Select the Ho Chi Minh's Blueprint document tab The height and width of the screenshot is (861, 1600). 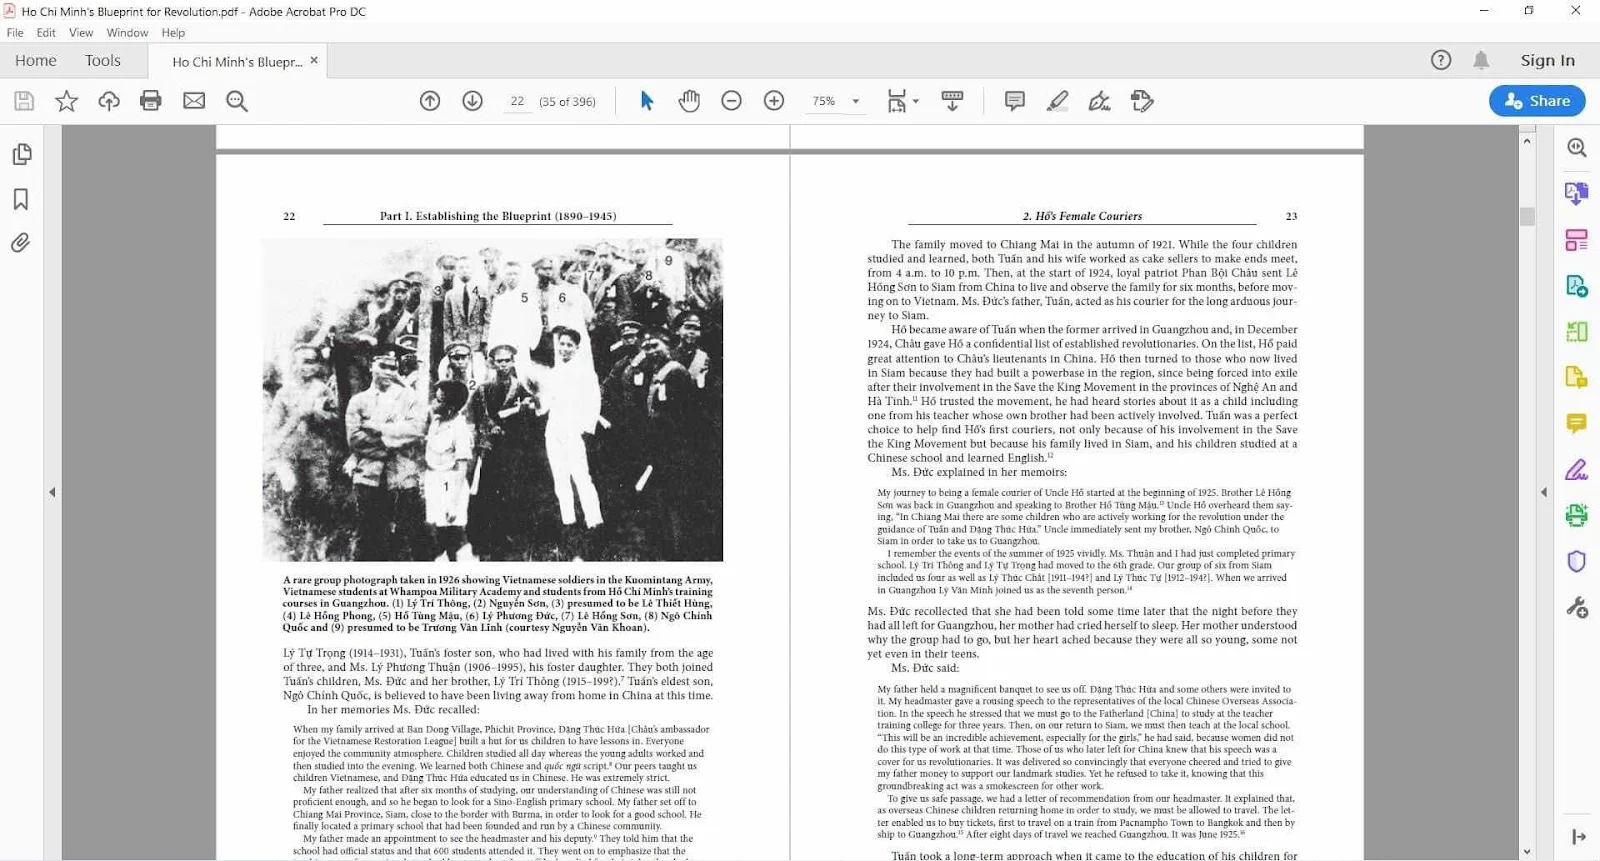[x=237, y=62]
